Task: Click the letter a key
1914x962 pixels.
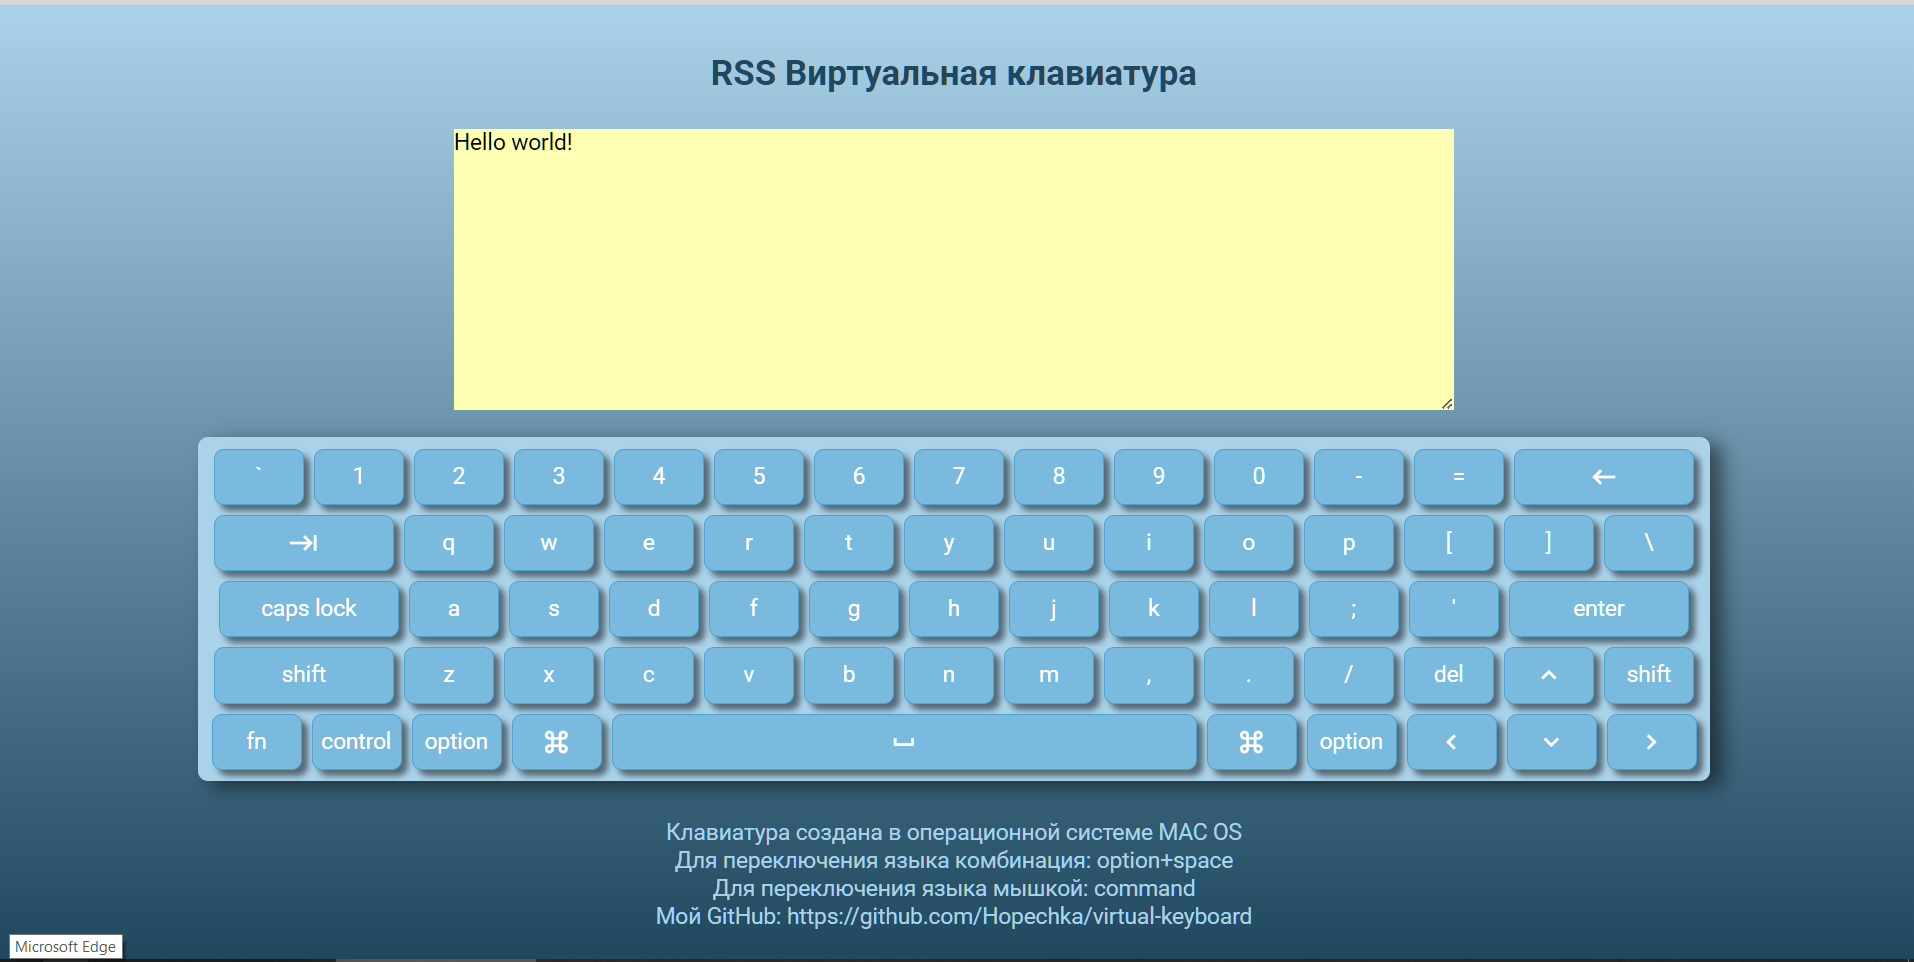Action: click(453, 609)
